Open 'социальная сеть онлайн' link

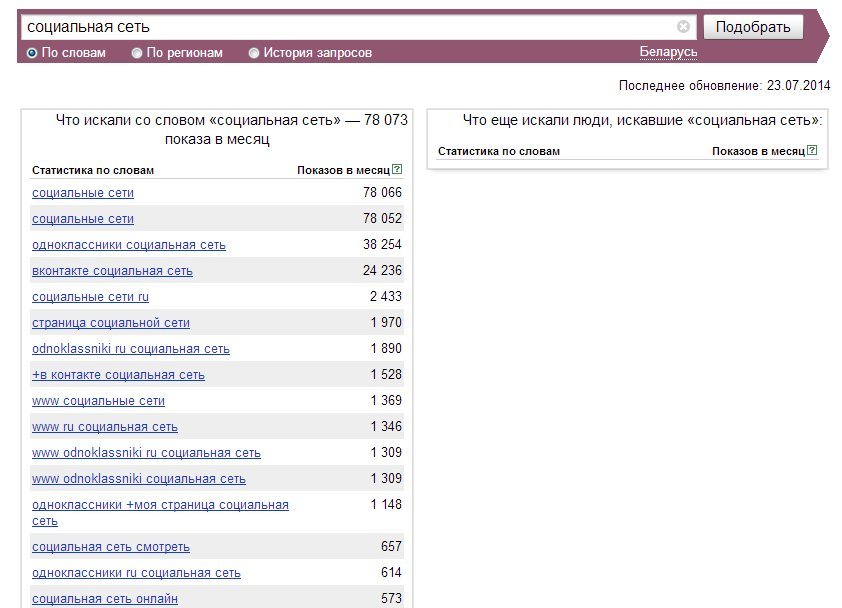click(x=105, y=599)
